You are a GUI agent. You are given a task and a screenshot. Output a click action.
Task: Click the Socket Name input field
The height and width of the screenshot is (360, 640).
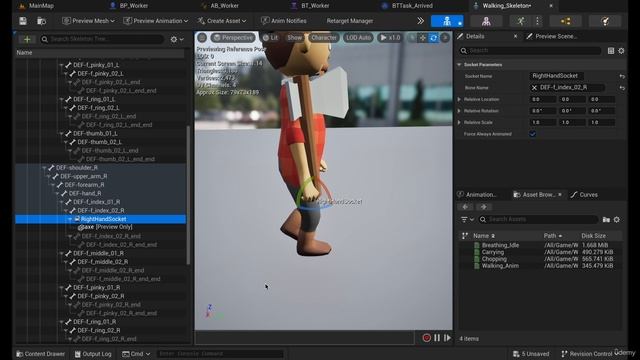coord(557,76)
